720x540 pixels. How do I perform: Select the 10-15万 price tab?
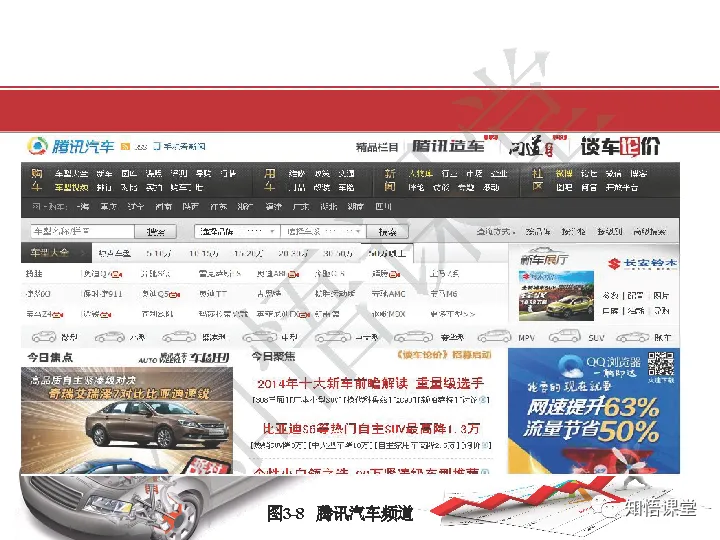tap(203, 253)
